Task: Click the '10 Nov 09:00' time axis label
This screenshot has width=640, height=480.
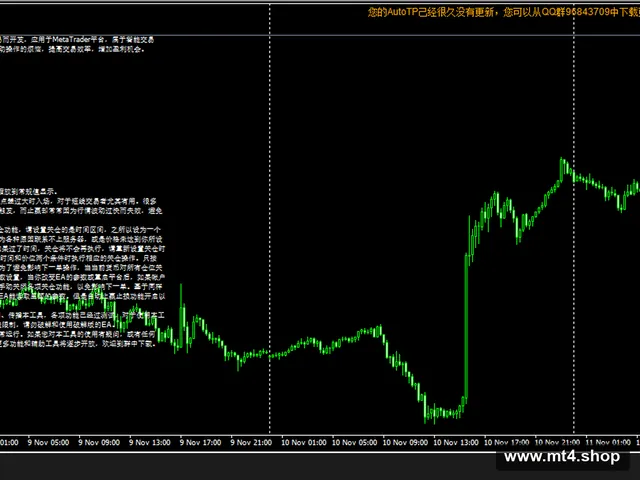Action: coord(405,442)
